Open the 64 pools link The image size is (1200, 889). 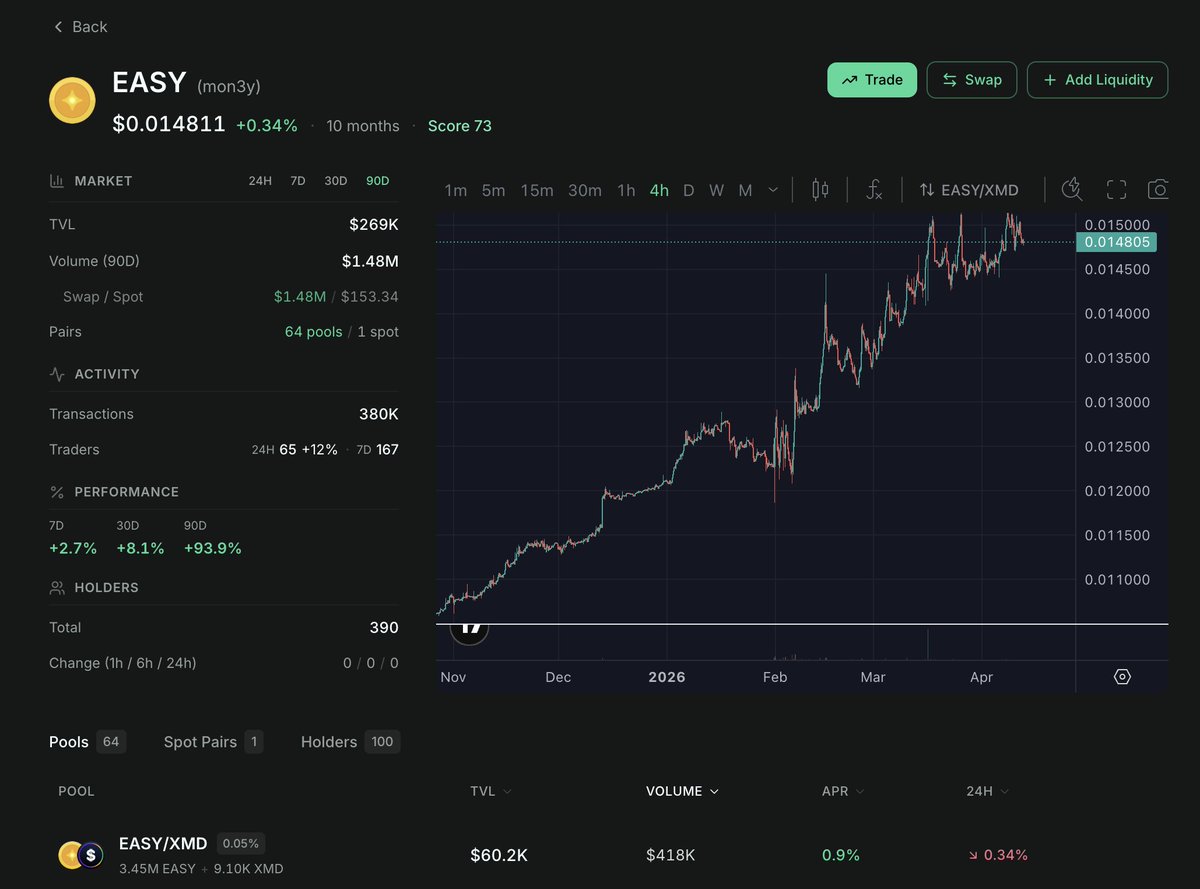pyautogui.click(x=313, y=332)
